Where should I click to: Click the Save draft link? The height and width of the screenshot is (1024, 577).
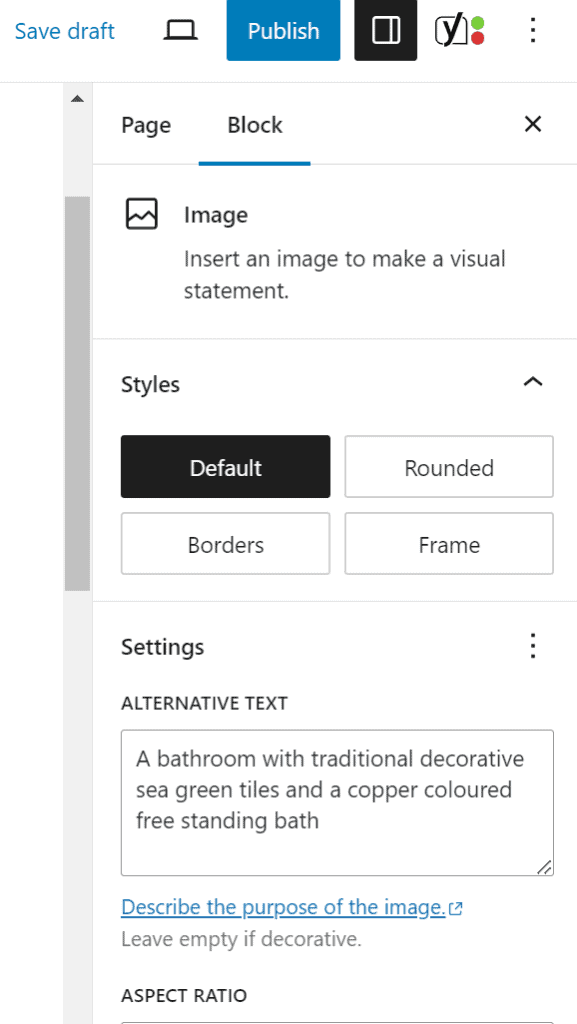65,31
